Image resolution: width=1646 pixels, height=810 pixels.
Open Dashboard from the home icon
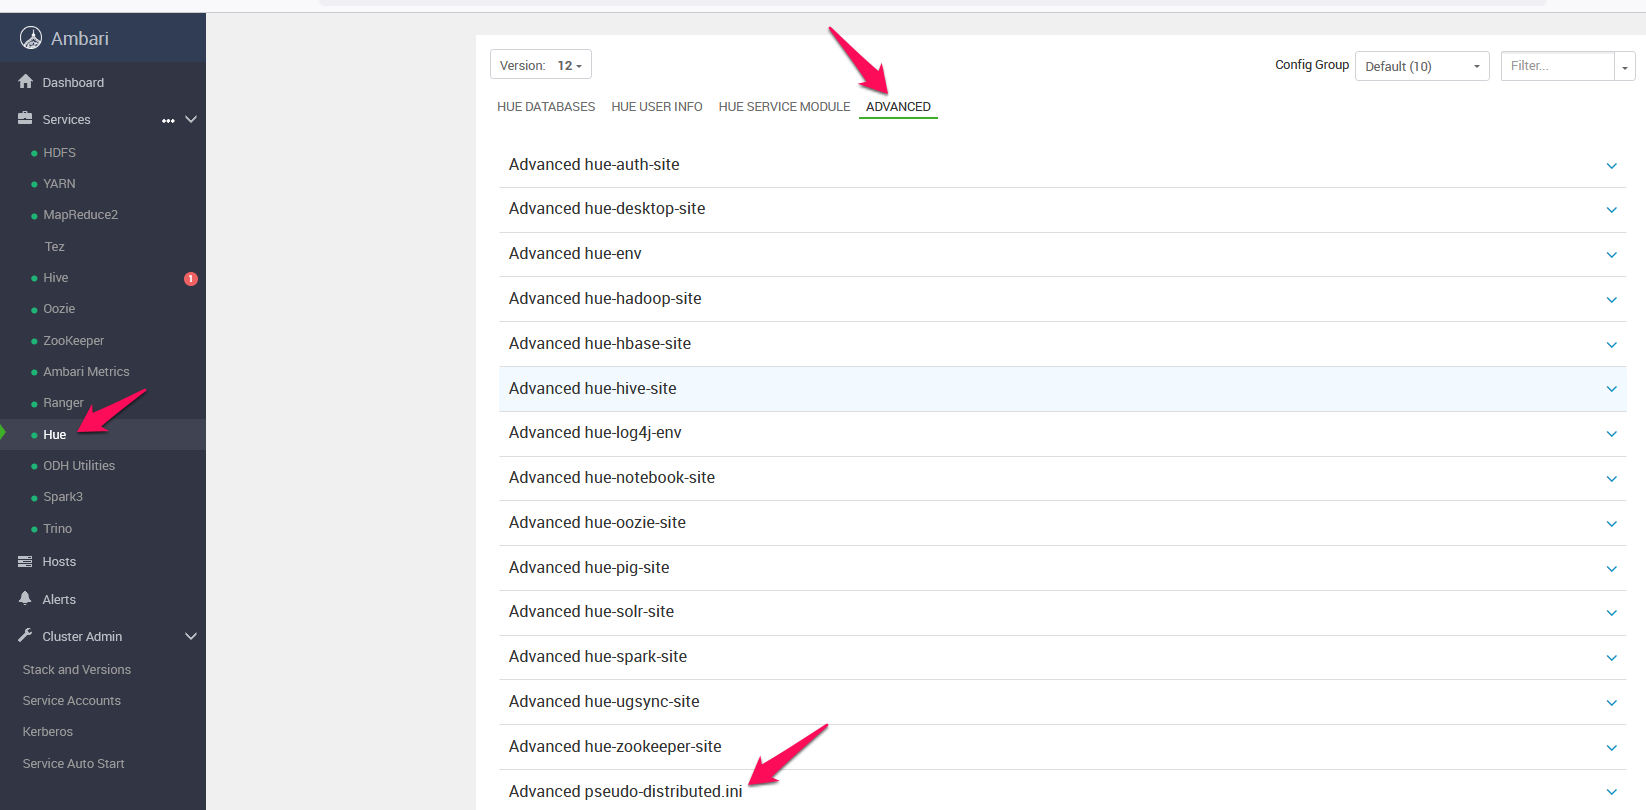(26, 82)
